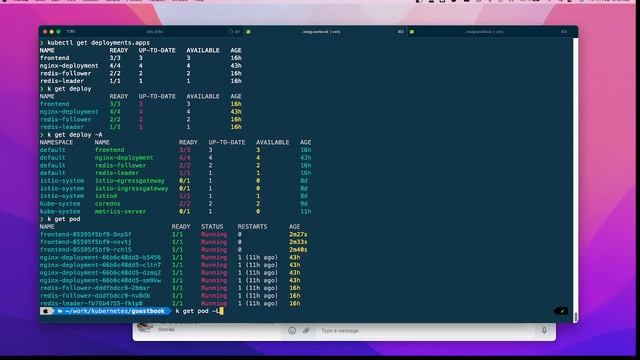Click the checkmark status badge at prompt's right
The height and width of the screenshot is (360, 640).
[x=561, y=311]
